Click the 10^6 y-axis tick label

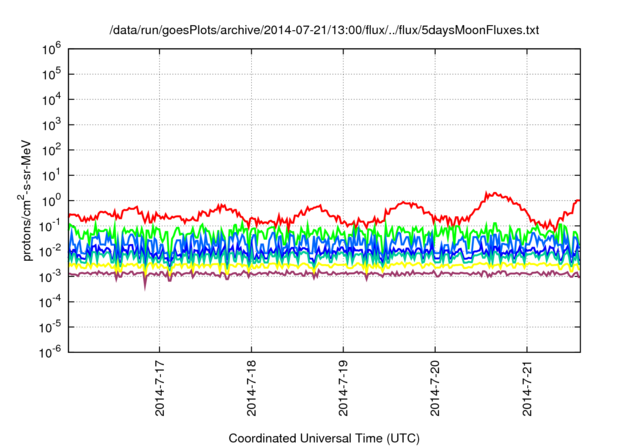point(52,48)
